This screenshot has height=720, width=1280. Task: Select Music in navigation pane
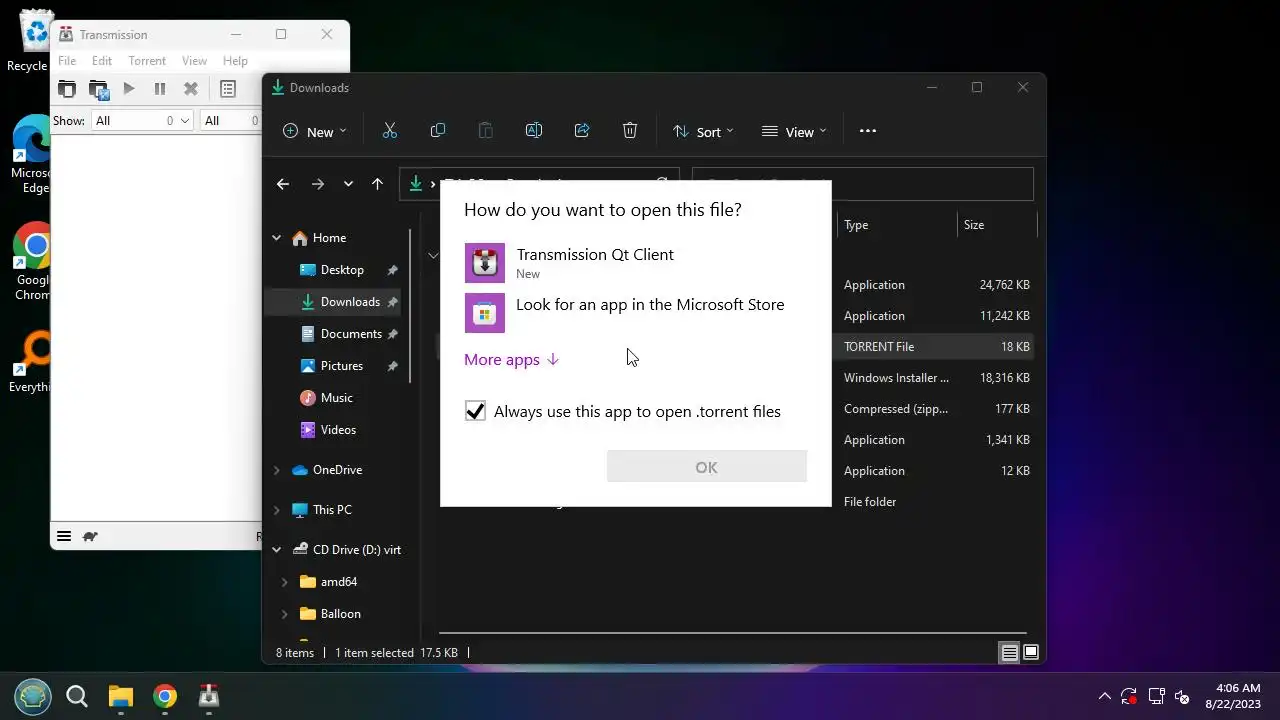point(336,398)
